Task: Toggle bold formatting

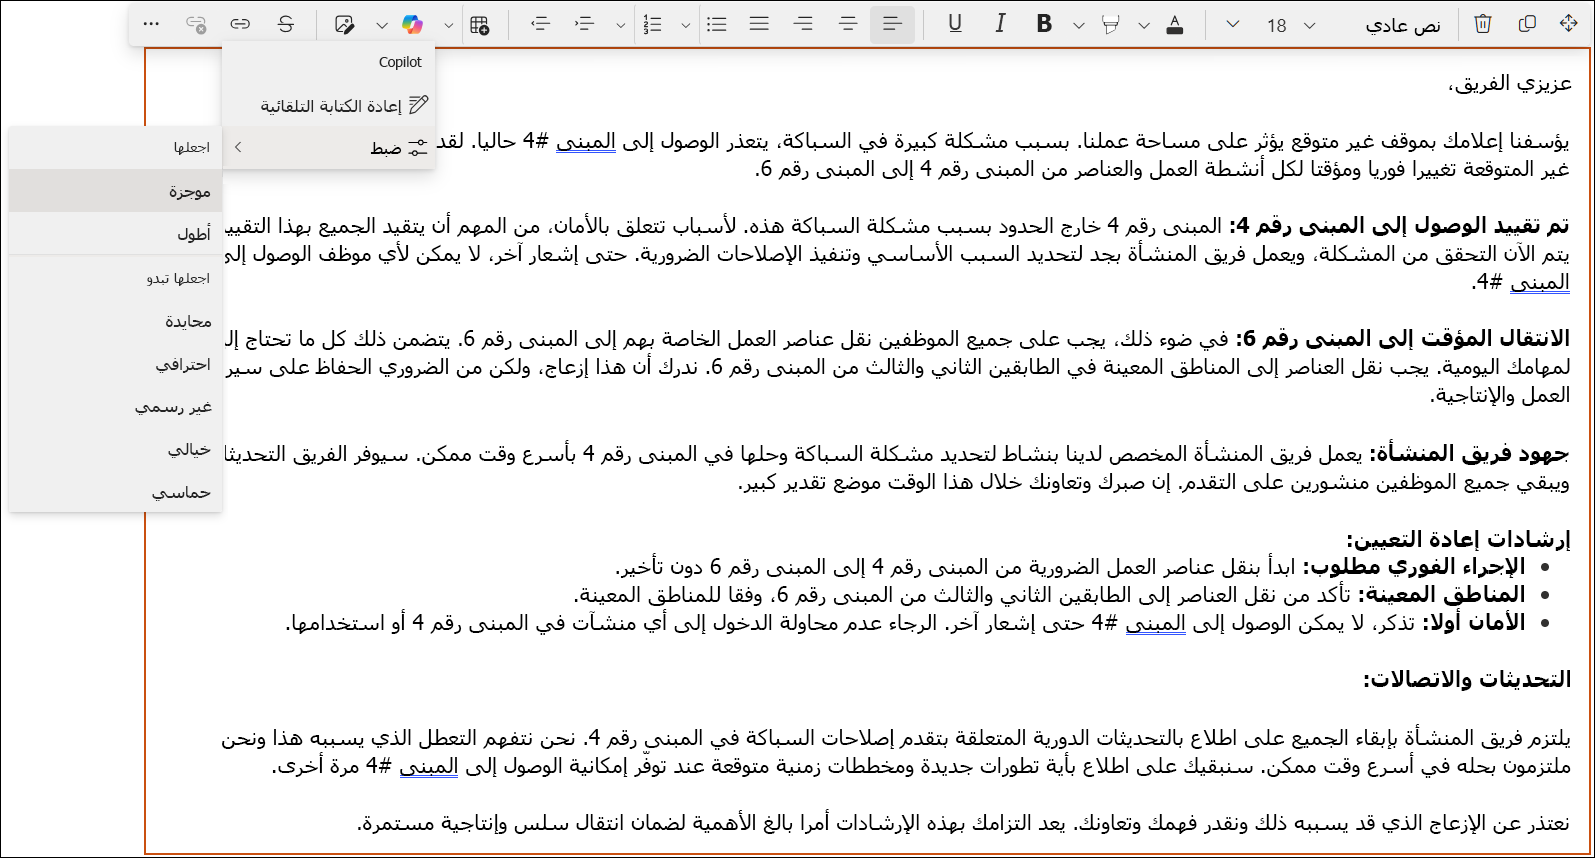Action: tap(1044, 24)
